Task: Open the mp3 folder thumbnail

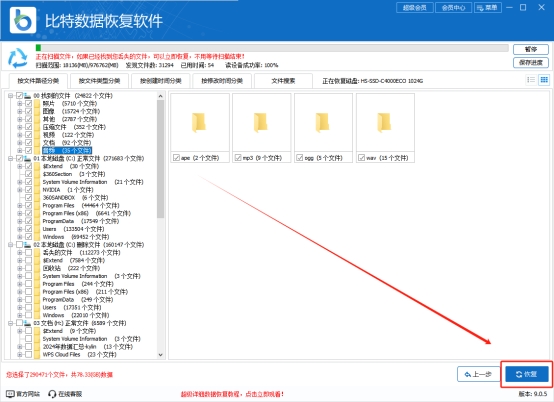Action: coord(261,123)
